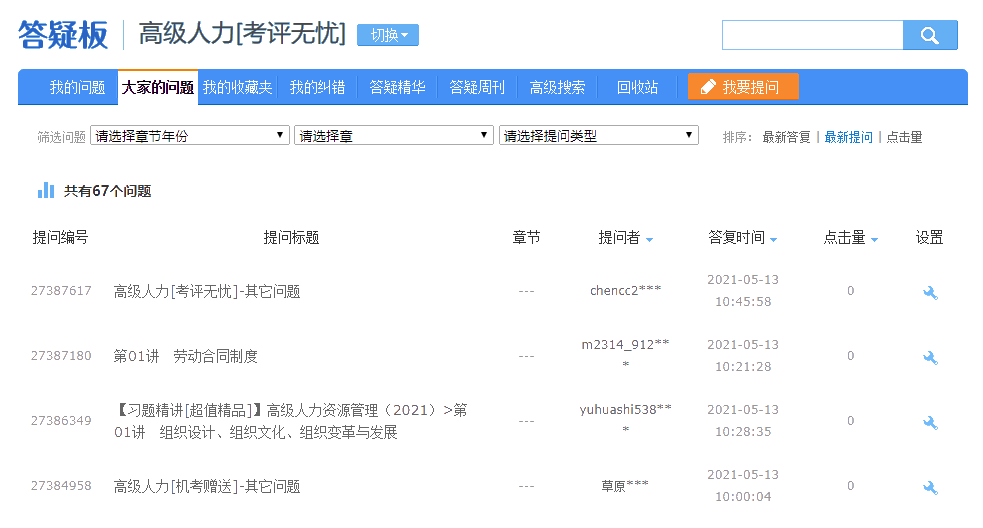Open 回收站 tab

click(x=638, y=87)
